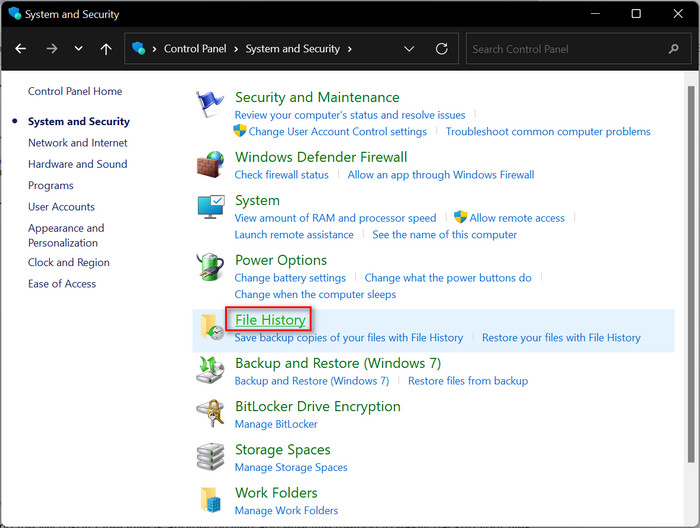Viewport: 700px width, 528px height.
Task: Click Allow an app through Windows Firewall
Action: point(441,175)
